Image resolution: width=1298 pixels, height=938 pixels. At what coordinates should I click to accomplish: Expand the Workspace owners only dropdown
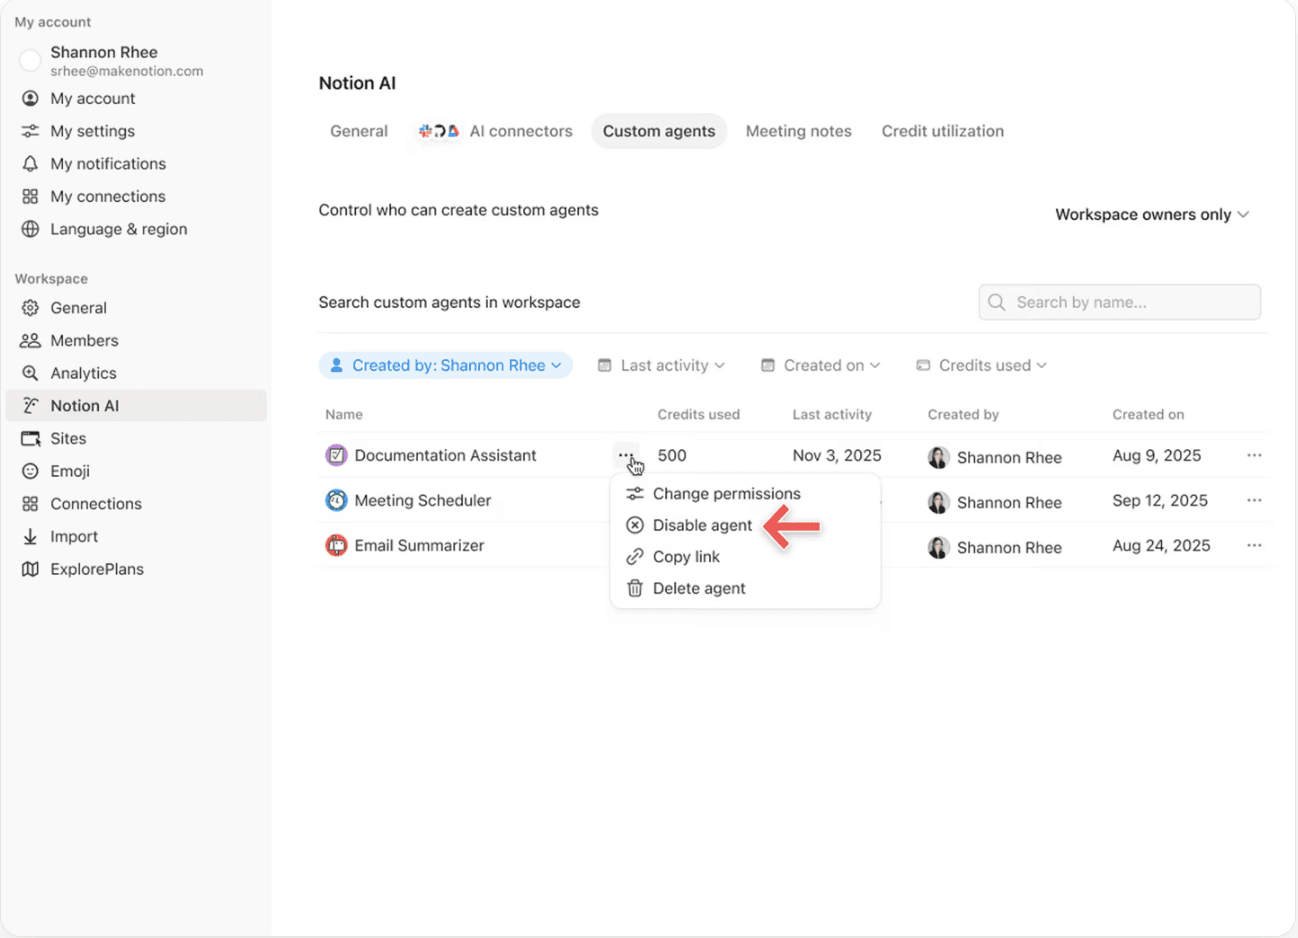click(1152, 214)
